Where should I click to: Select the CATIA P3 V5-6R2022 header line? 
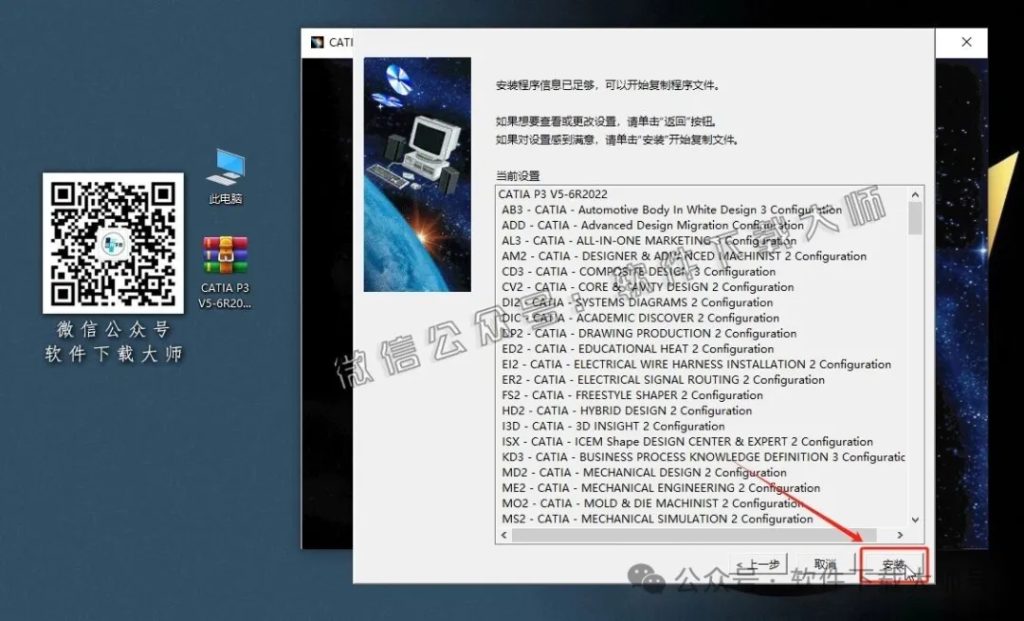pyautogui.click(x=600, y=194)
